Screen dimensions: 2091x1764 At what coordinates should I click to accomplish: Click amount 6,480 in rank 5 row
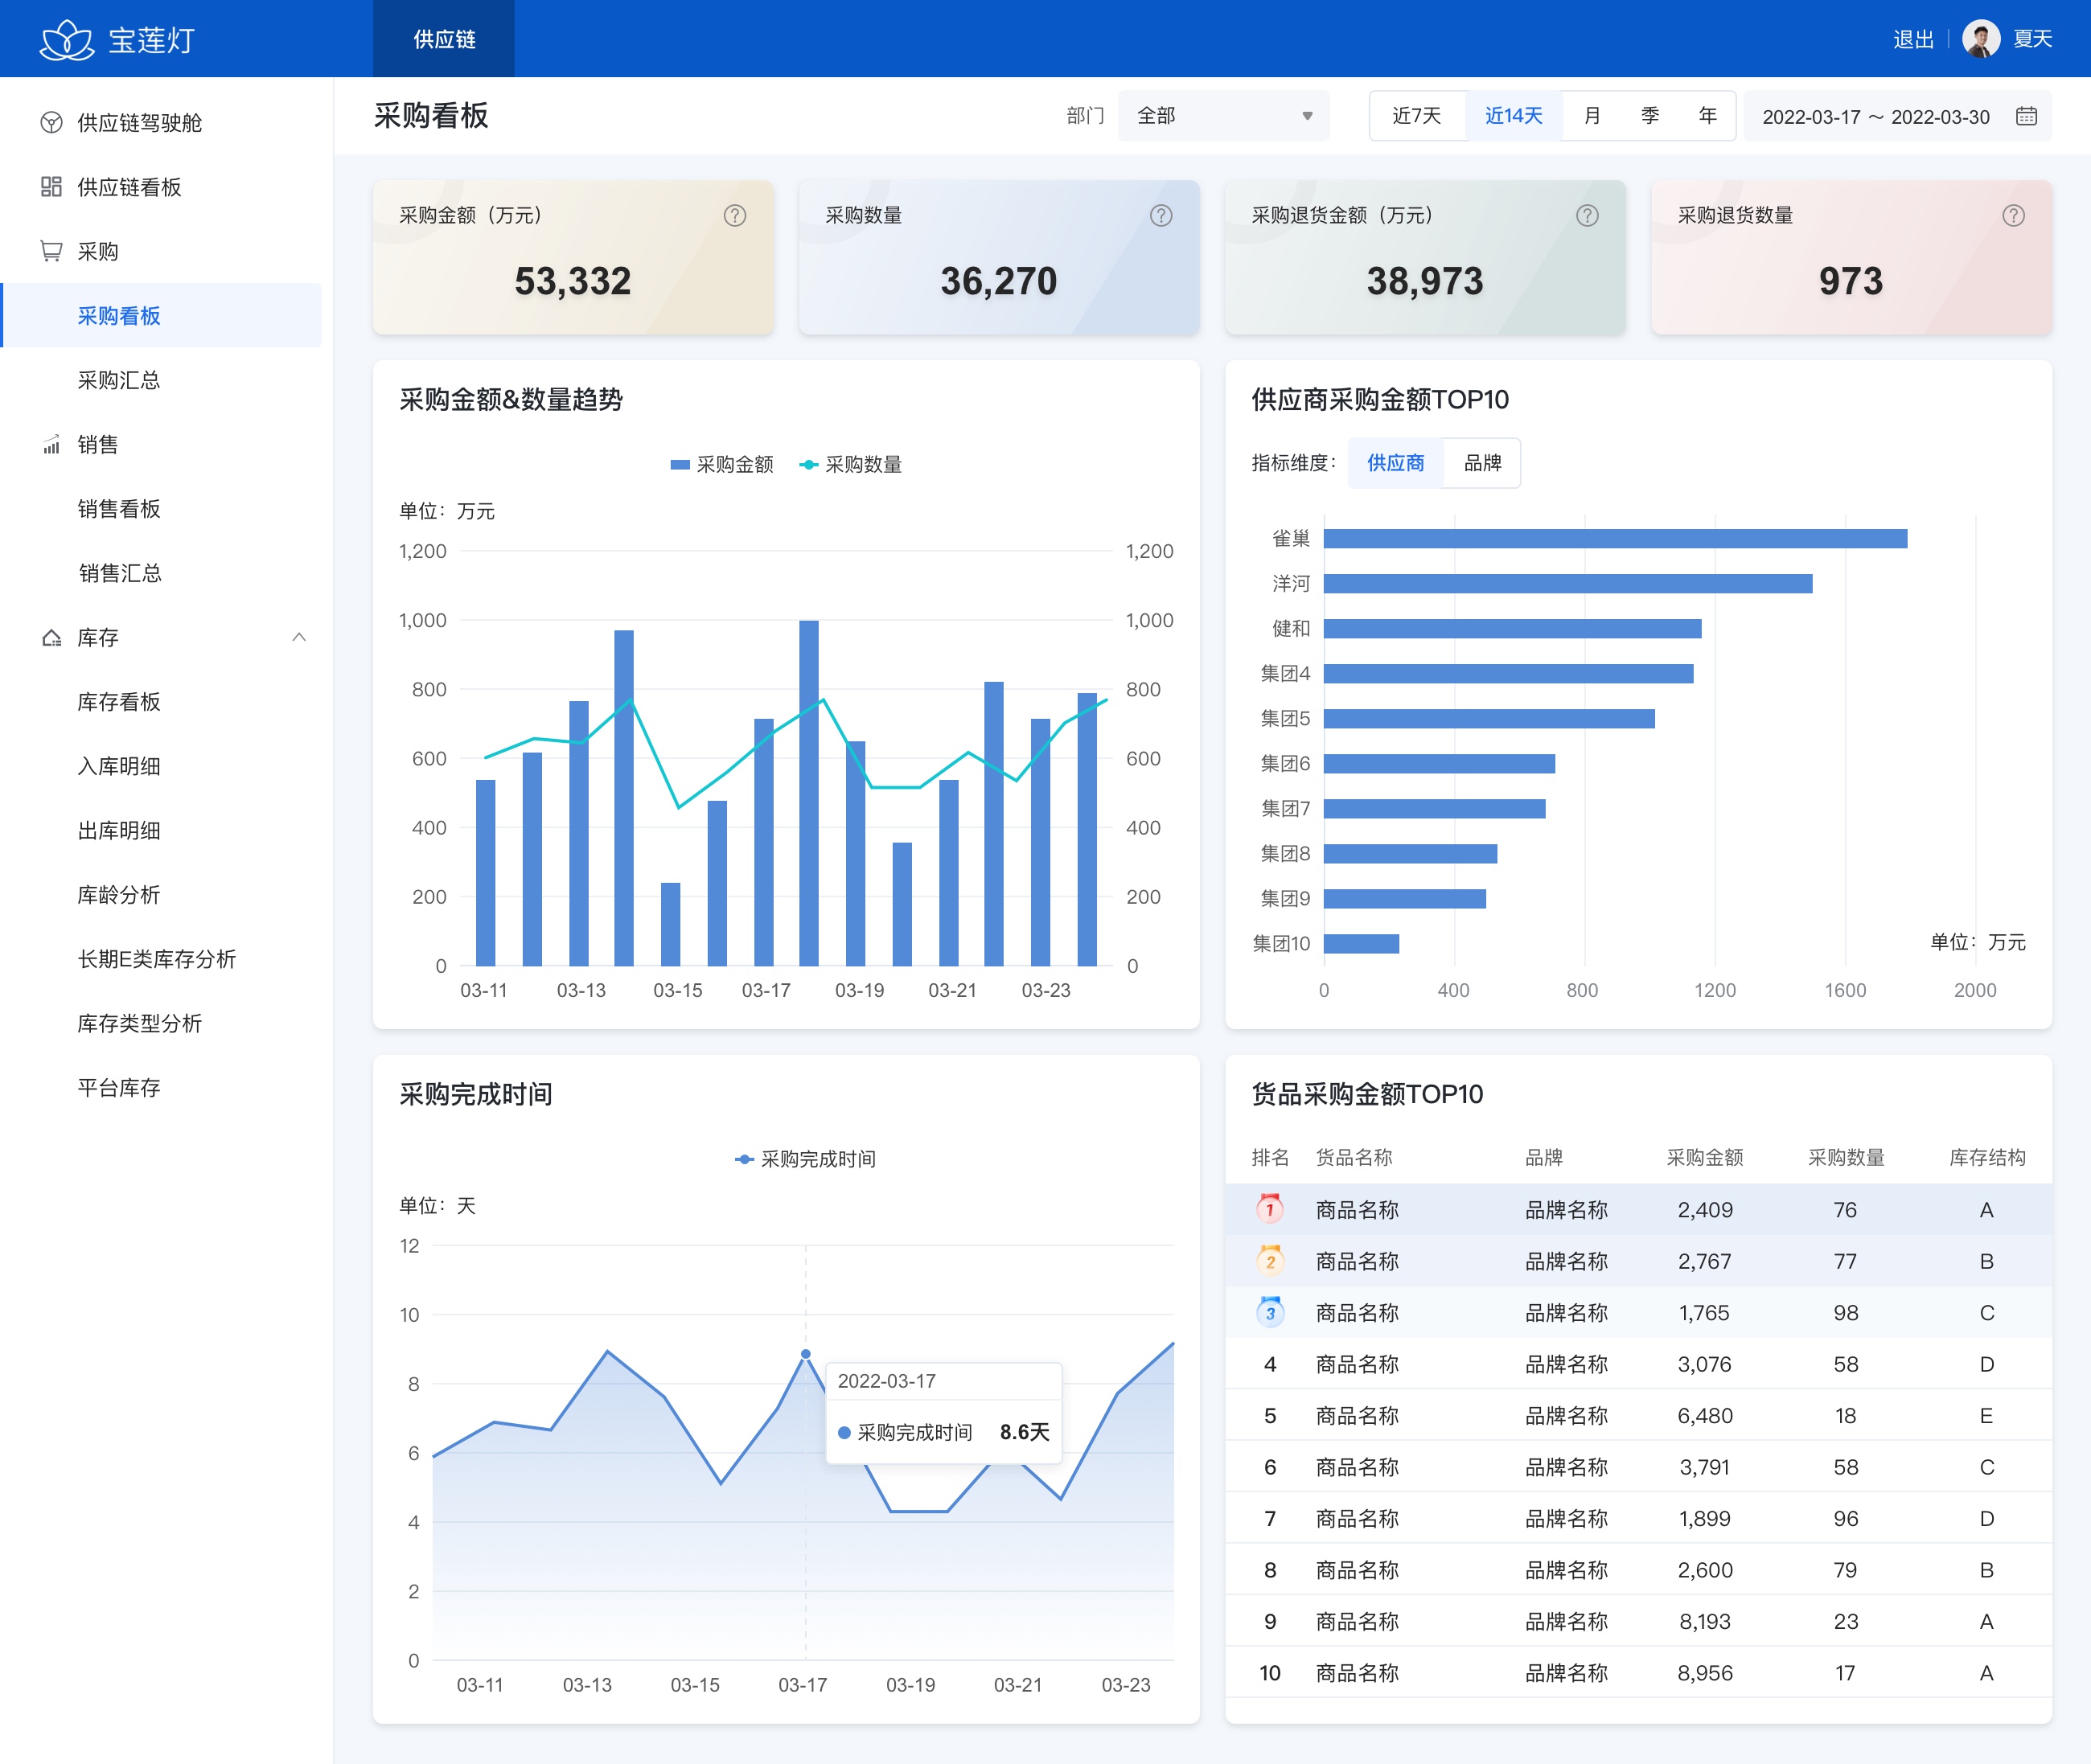click(1705, 1415)
